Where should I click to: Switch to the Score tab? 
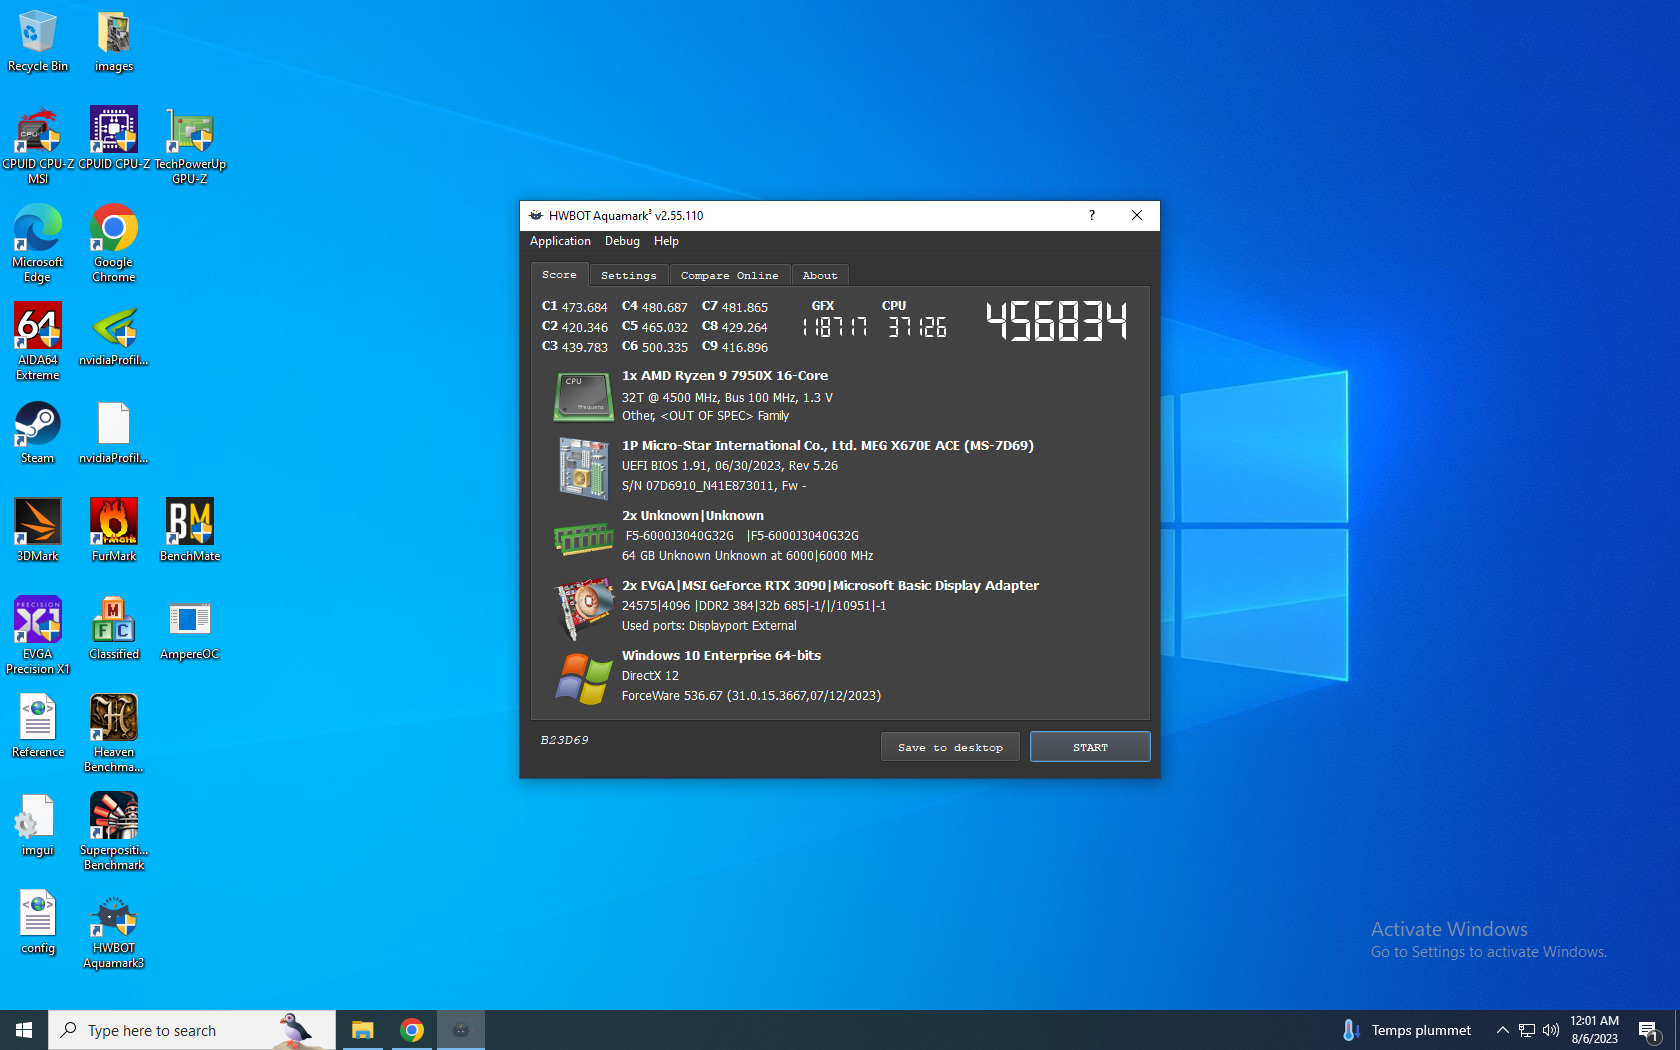coord(559,274)
